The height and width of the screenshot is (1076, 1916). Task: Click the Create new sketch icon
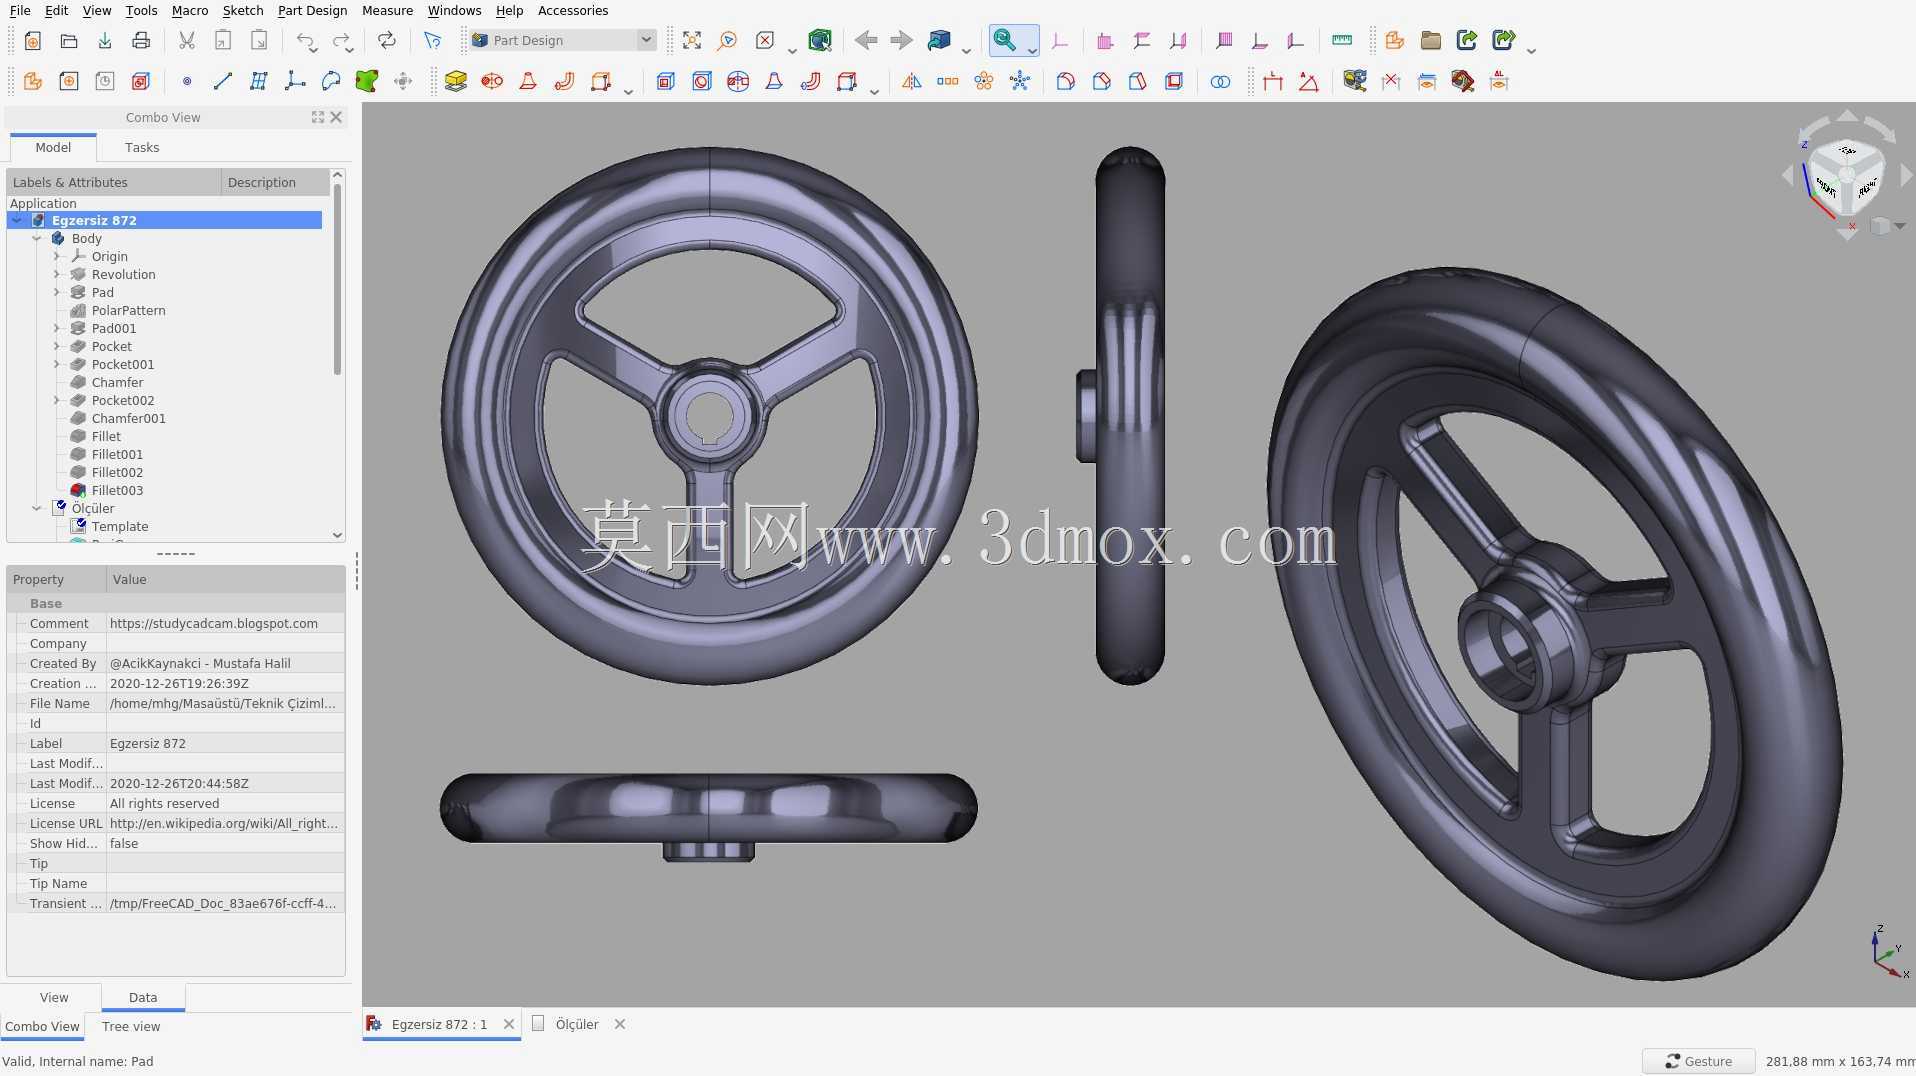click(68, 81)
